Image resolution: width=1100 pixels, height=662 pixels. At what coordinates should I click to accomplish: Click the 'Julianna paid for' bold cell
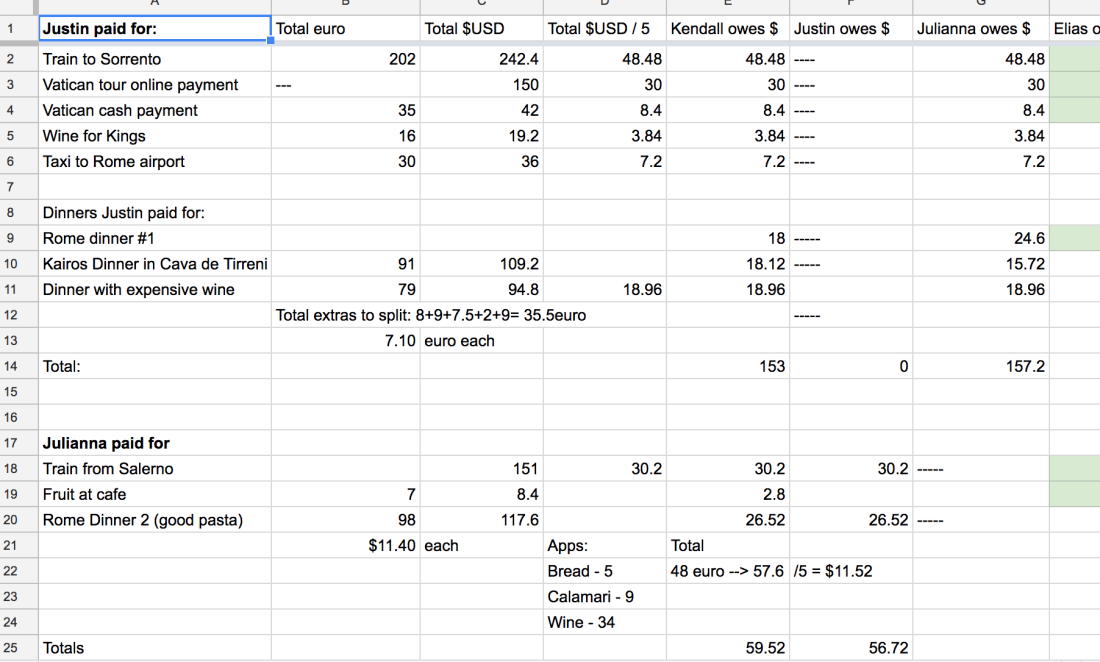tap(154, 443)
